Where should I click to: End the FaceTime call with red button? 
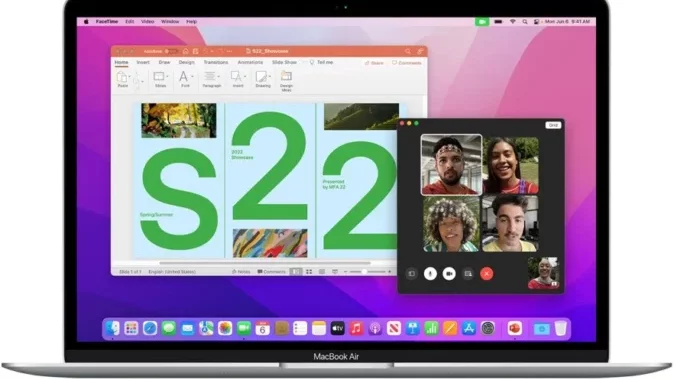(x=487, y=274)
